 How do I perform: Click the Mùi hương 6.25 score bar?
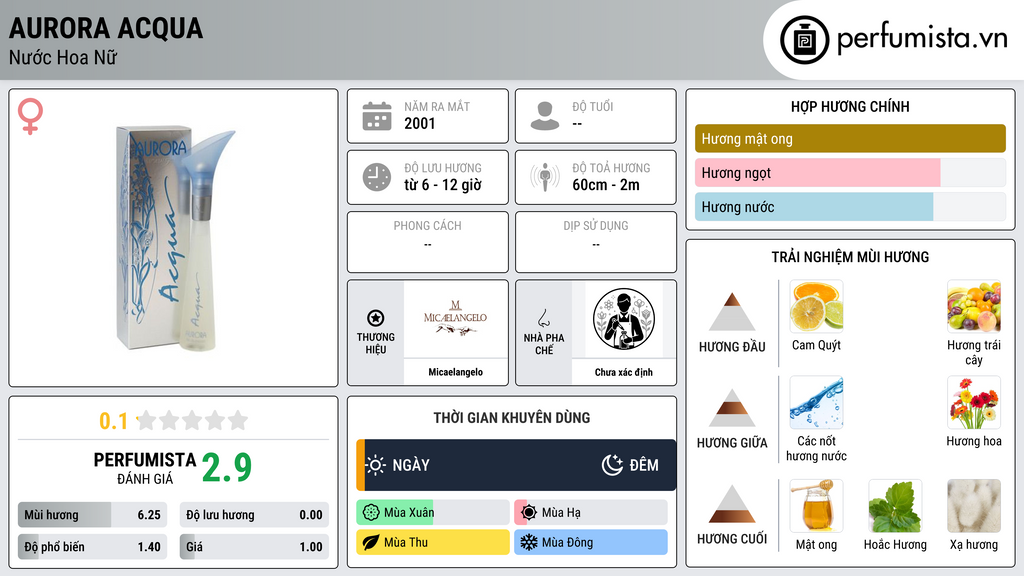pos(92,515)
